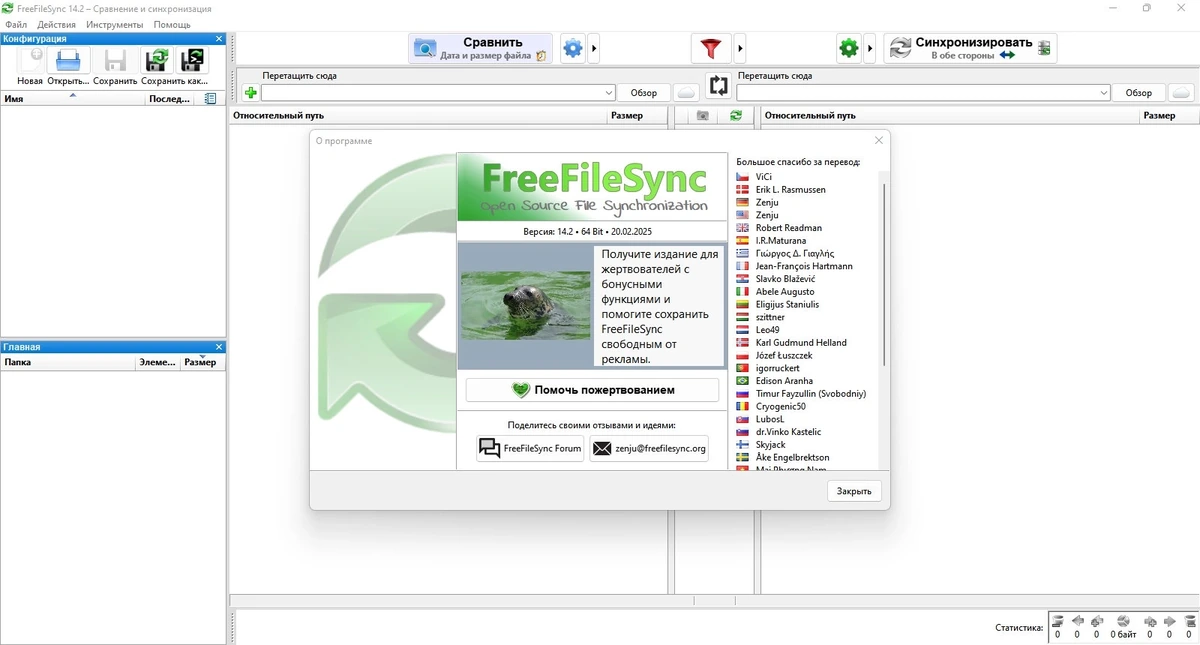Click the save-as-batch-job icon with console

tap(192, 60)
